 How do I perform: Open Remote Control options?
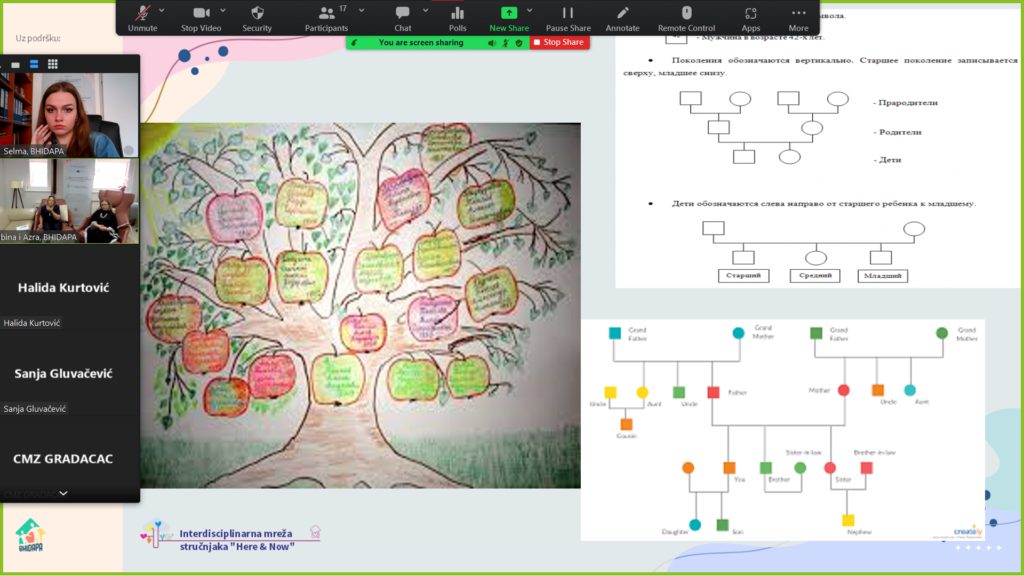click(686, 17)
